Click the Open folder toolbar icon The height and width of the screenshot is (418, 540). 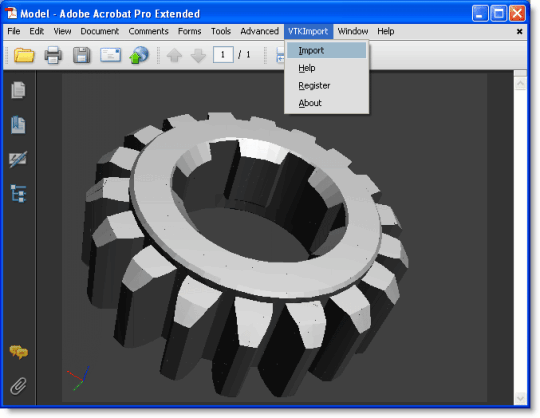[x=24, y=55]
